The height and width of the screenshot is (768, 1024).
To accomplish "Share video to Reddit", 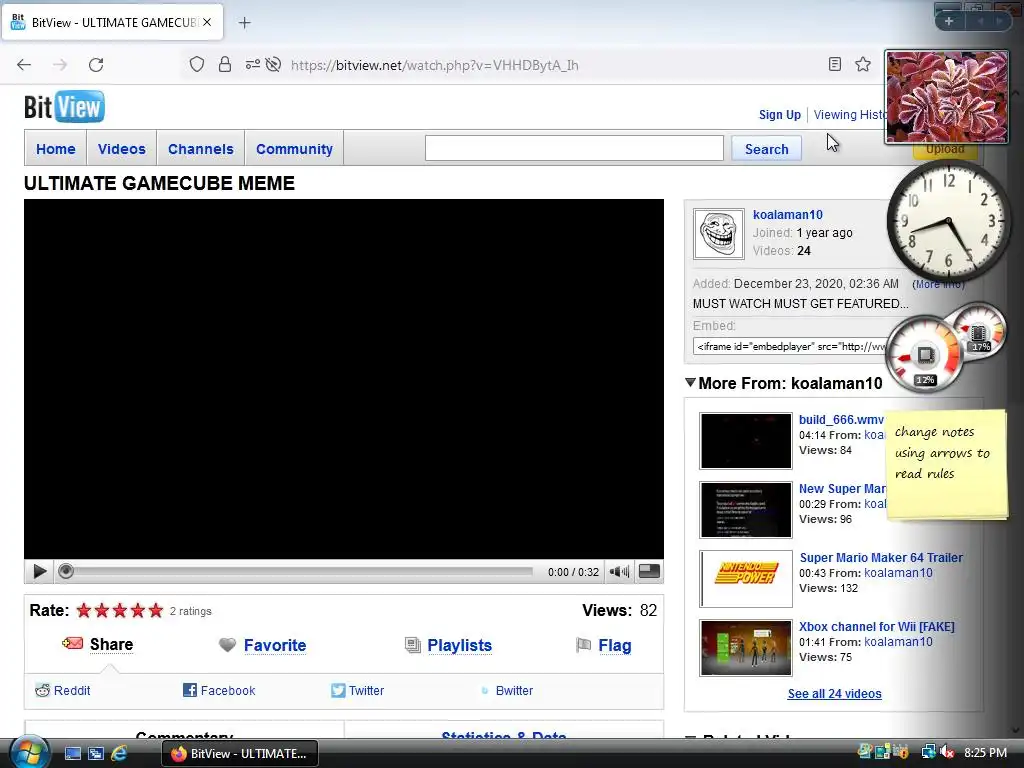I will point(72,690).
